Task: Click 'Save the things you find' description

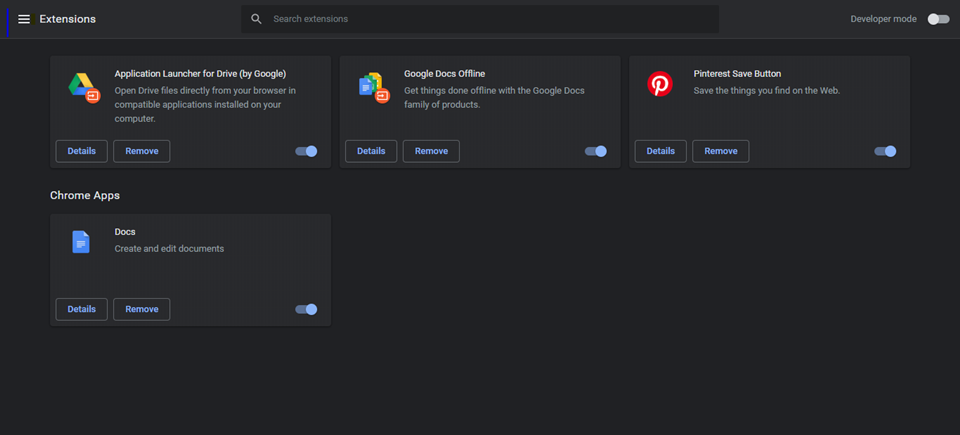Action: (767, 91)
